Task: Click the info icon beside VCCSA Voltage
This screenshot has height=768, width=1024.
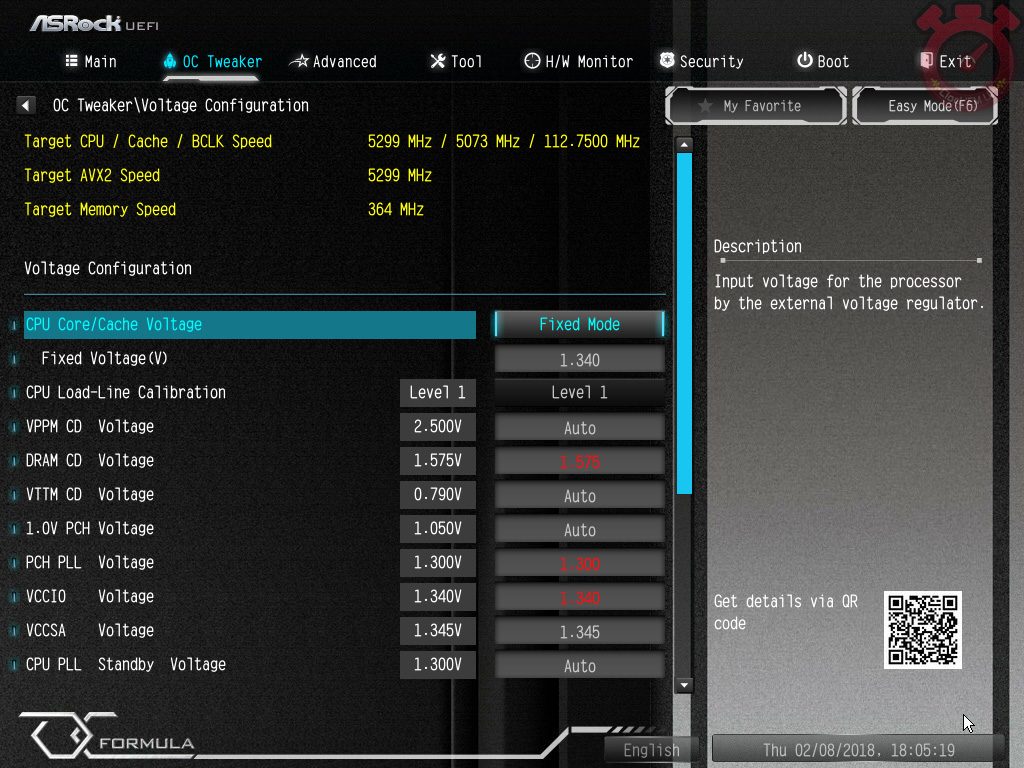Action: pos(14,631)
